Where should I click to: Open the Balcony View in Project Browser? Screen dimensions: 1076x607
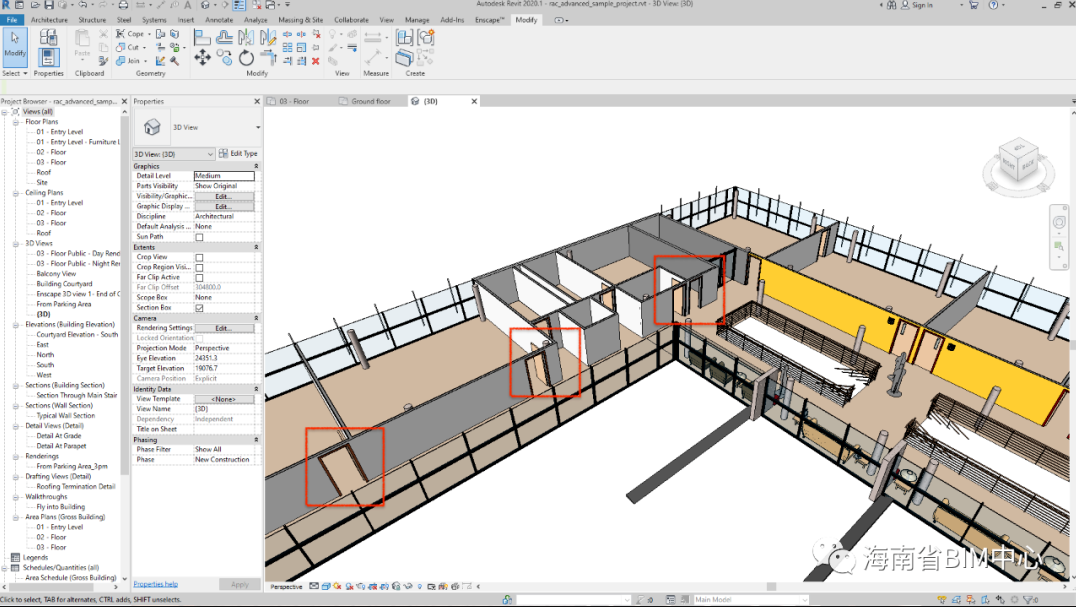point(56,274)
